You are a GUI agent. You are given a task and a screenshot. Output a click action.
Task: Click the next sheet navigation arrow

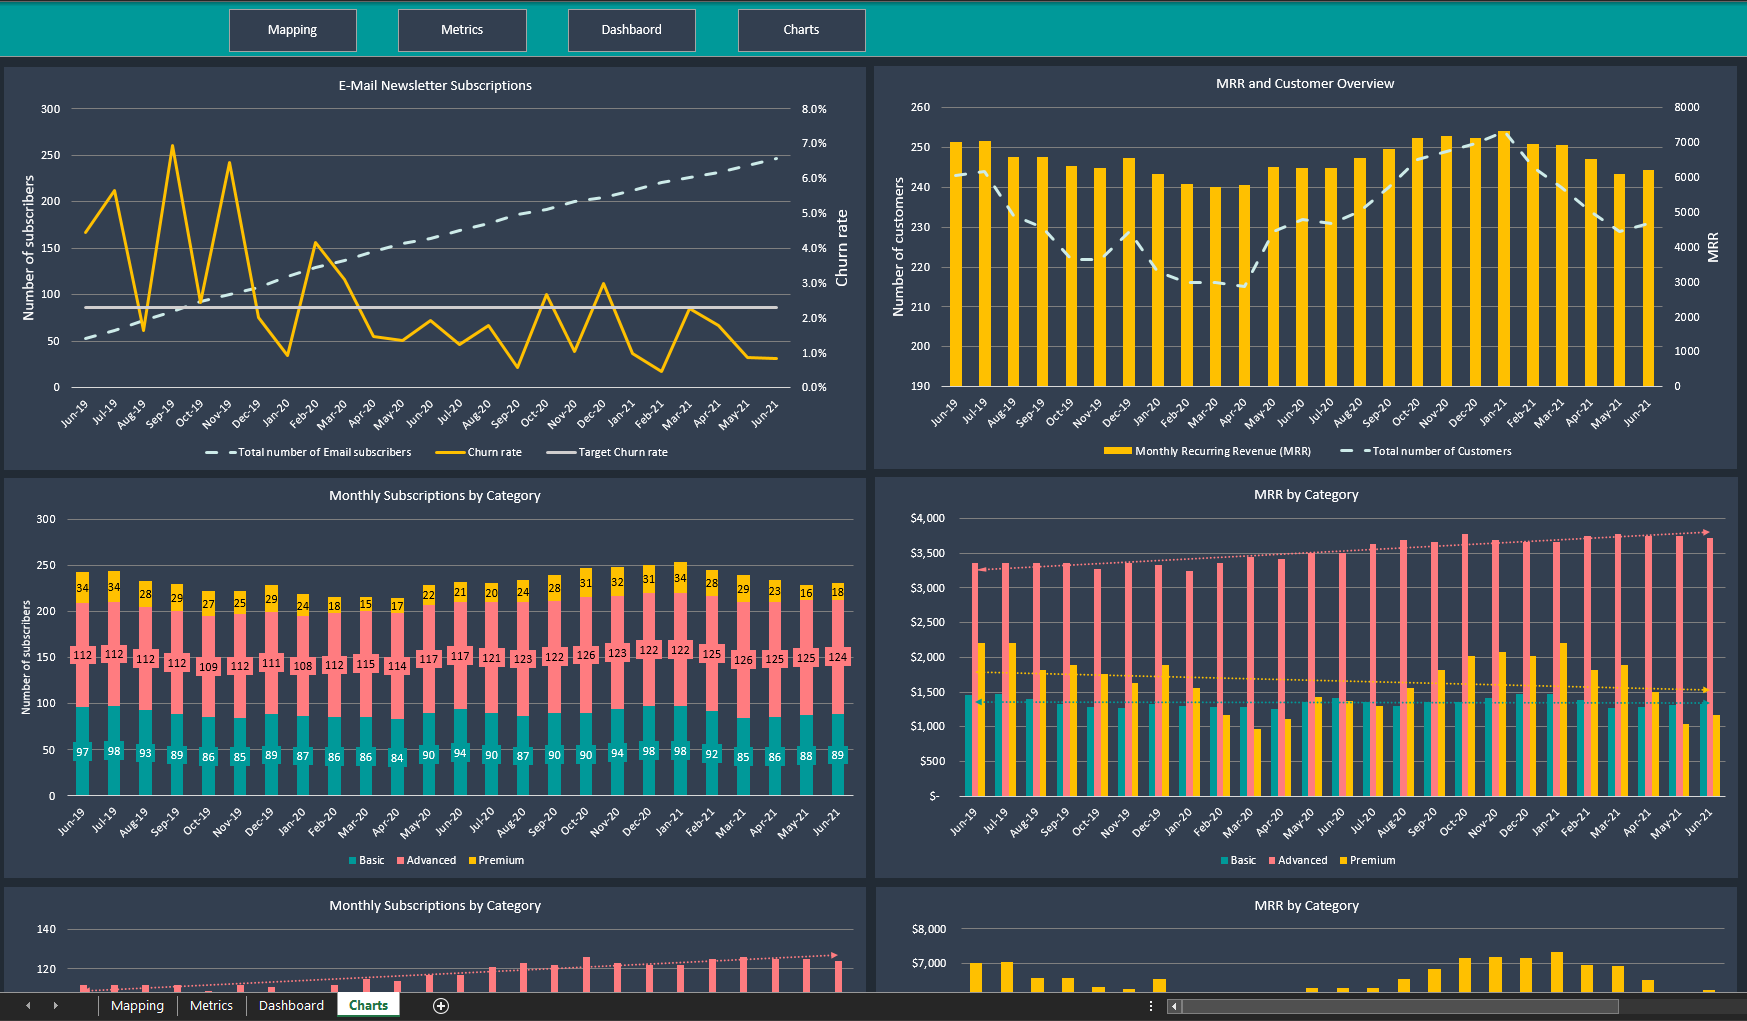pyautogui.click(x=57, y=1005)
